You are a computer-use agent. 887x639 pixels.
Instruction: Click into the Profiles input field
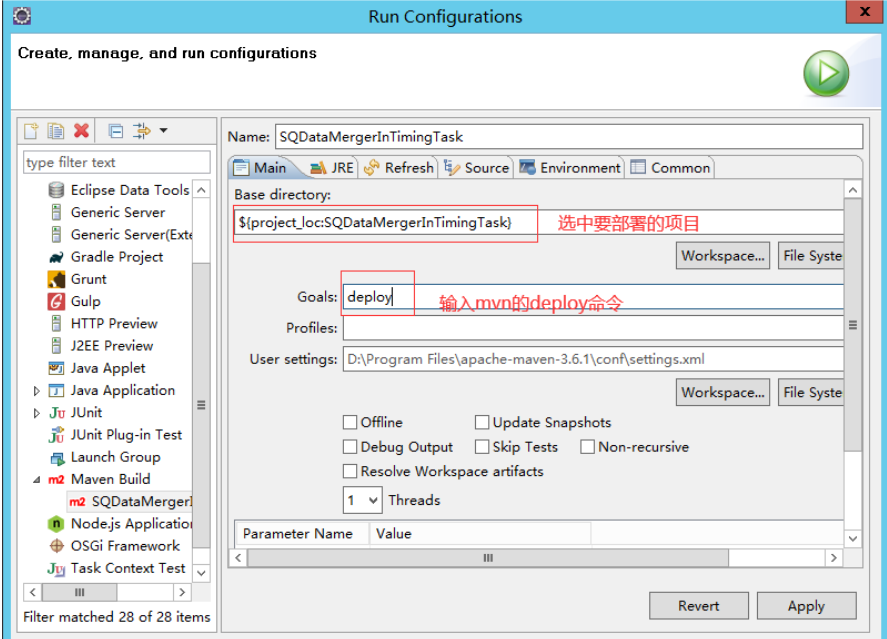point(593,328)
